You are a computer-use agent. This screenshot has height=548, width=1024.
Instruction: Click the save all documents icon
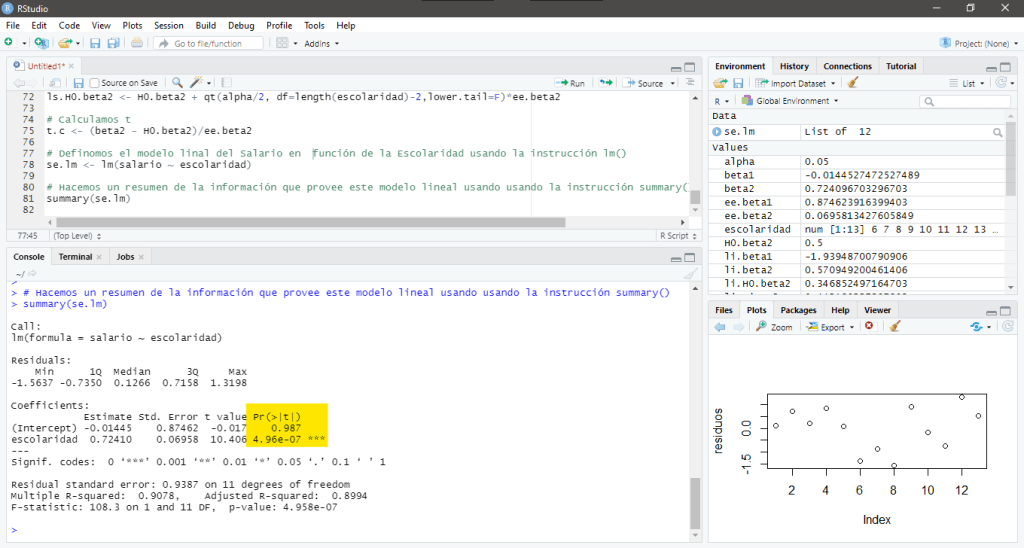pos(113,43)
